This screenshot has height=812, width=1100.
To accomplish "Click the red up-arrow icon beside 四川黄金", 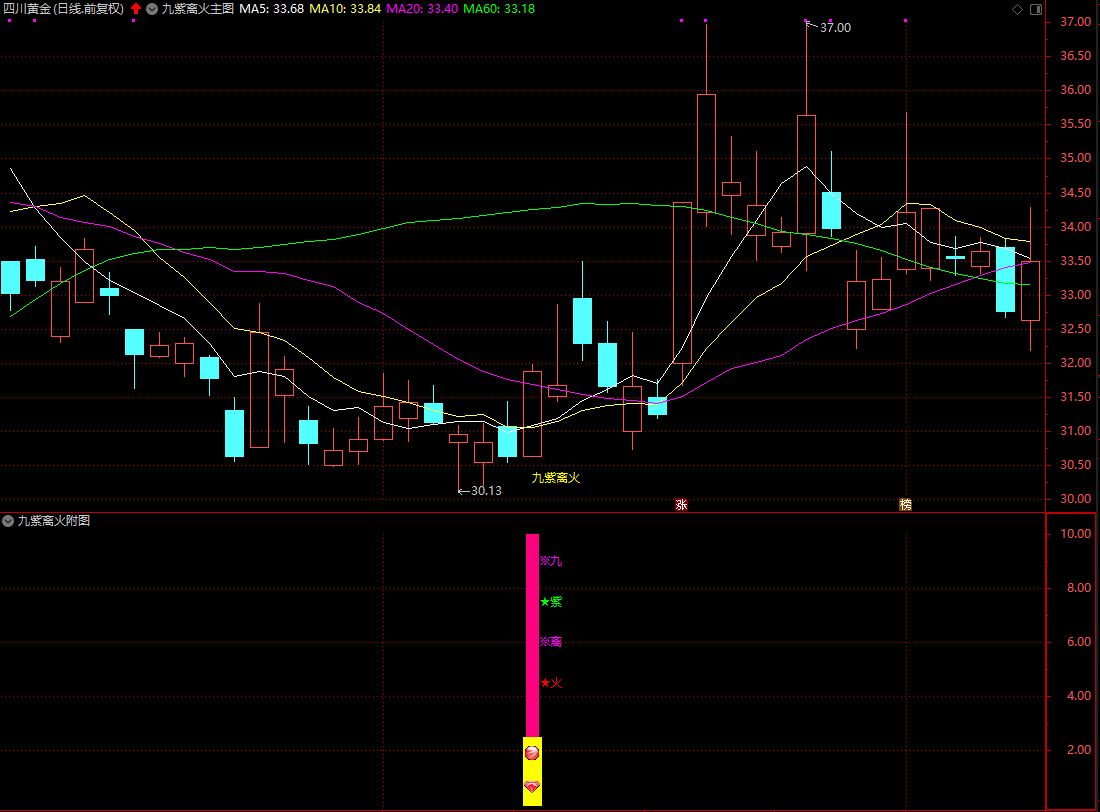I will [x=136, y=9].
